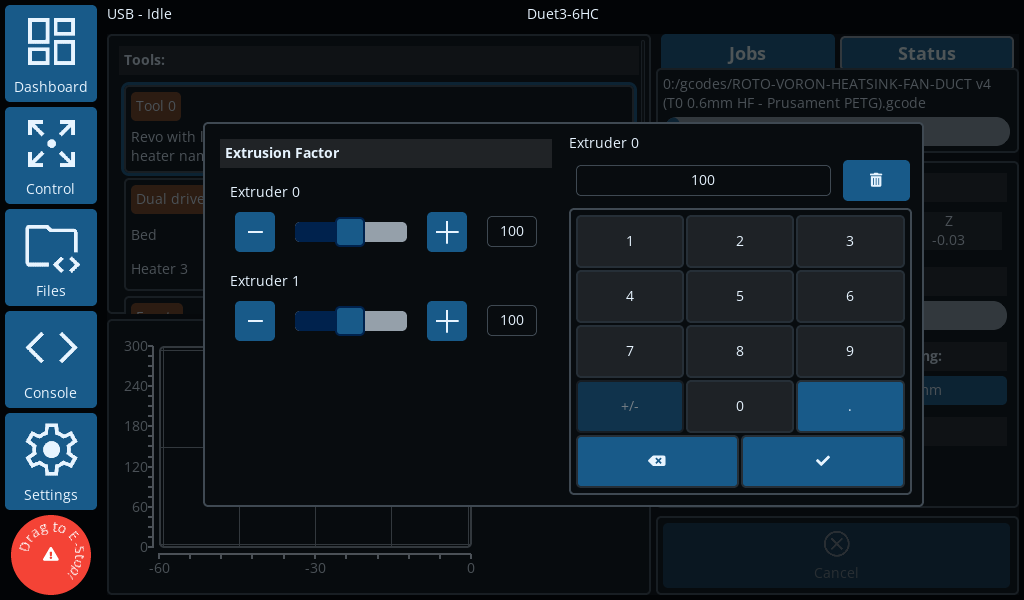Image resolution: width=1024 pixels, height=600 pixels.
Task: Switch to the Jobs tab
Action: [747, 54]
